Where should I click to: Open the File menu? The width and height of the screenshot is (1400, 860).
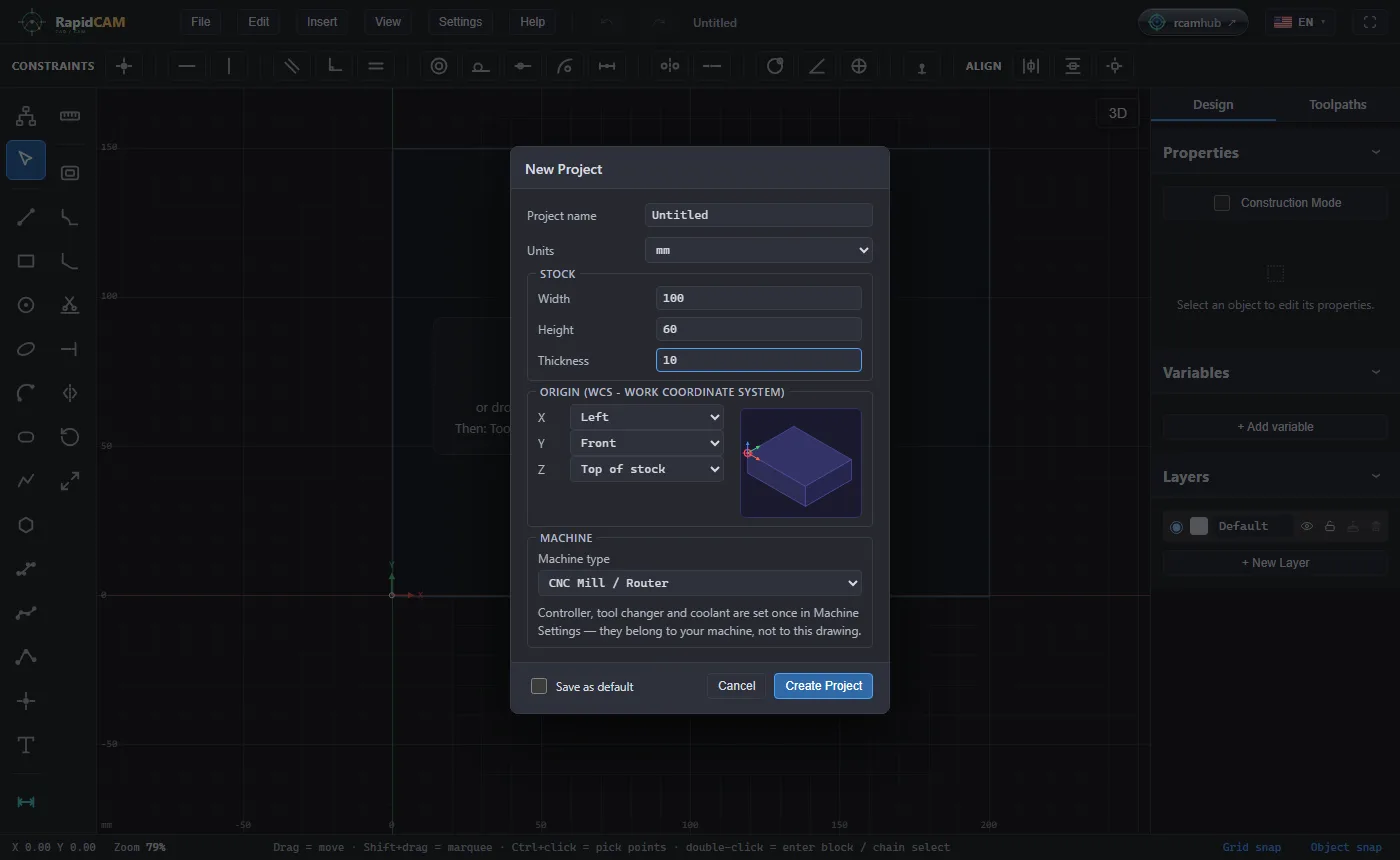(201, 22)
